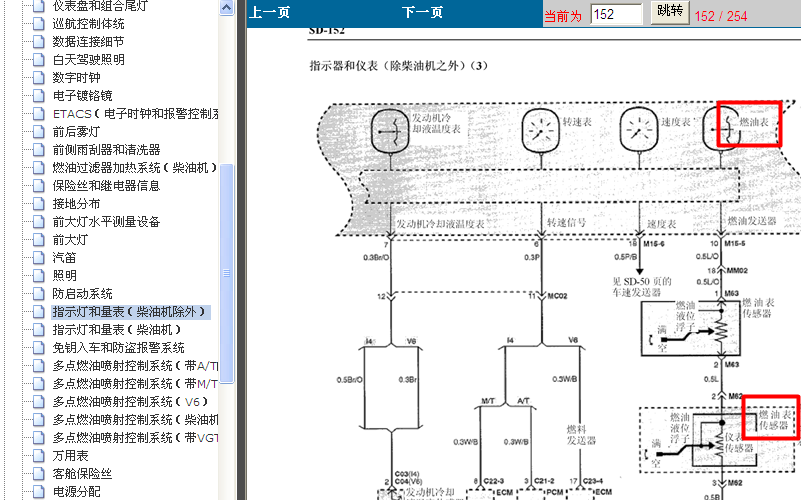Screen dimensions: 801x500
Task: Open 接地分布 item
Action: click(x=76, y=204)
